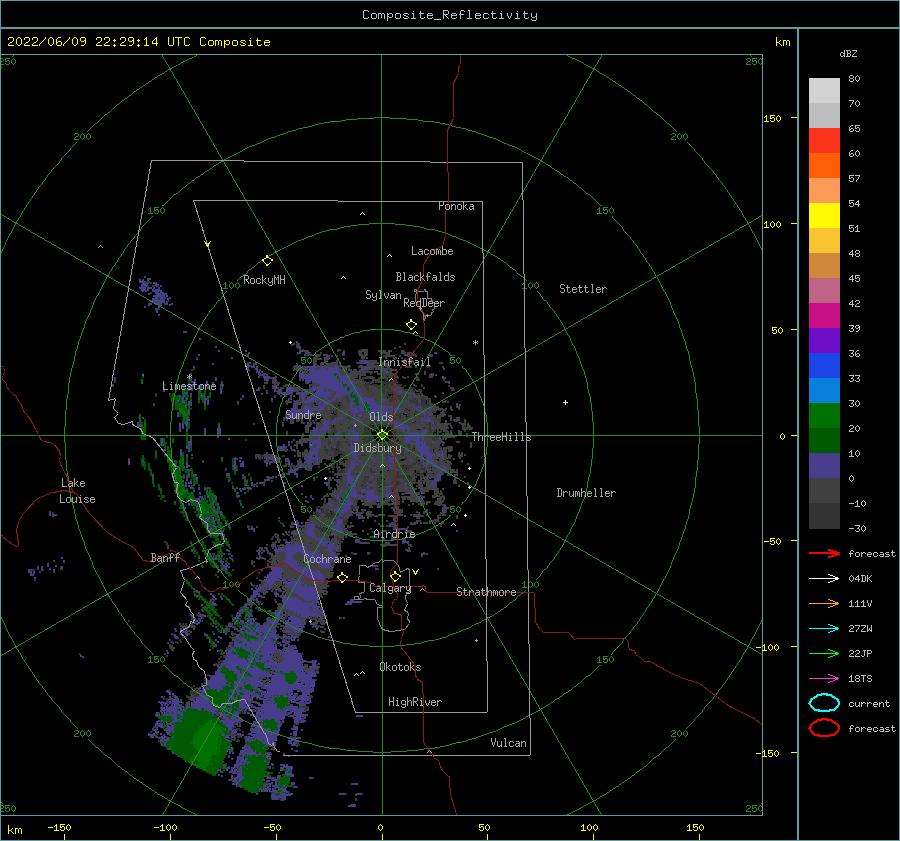Image resolution: width=900 pixels, height=841 pixels.
Task: Click the white asterisk marker east of Innisfail
Action: pos(475,343)
